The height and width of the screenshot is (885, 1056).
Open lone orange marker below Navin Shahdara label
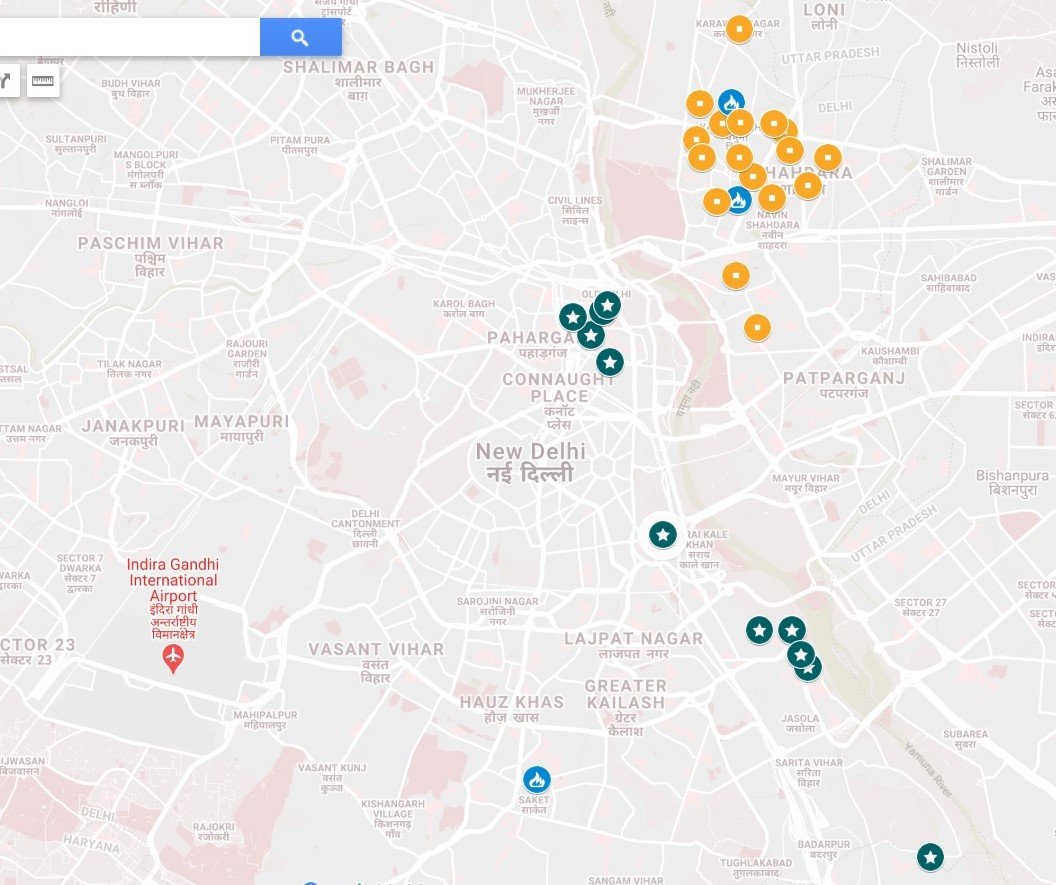pos(736,275)
